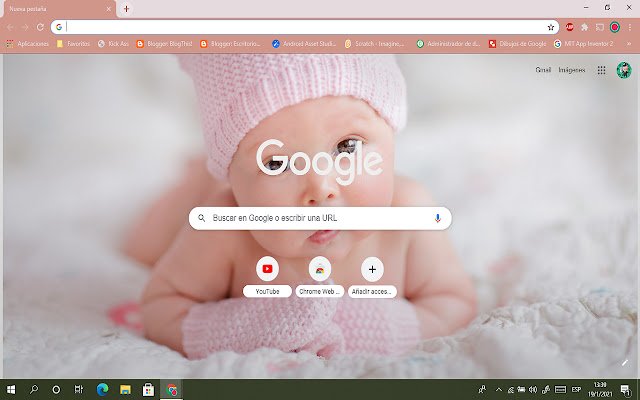Open the Dibujos de Google bookmark
The width and height of the screenshot is (640, 400).
(517, 44)
